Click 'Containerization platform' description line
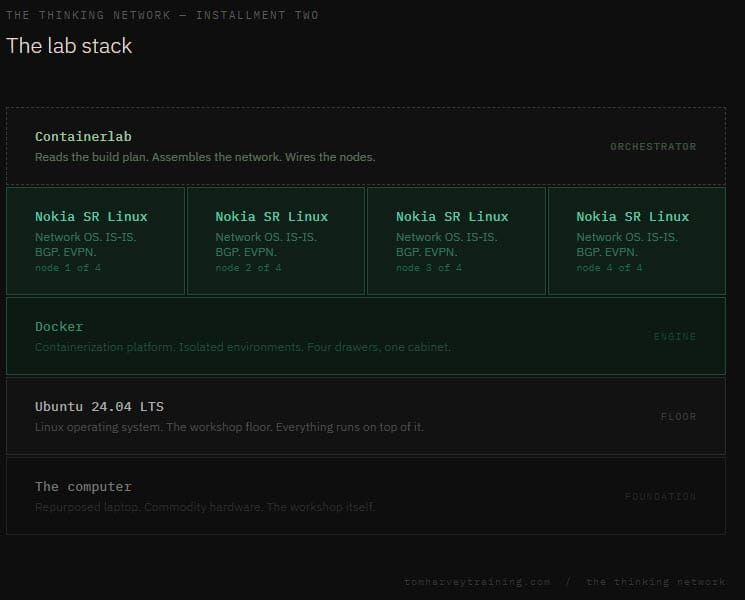The width and height of the screenshot is (745, 600). tap(243, 347)
